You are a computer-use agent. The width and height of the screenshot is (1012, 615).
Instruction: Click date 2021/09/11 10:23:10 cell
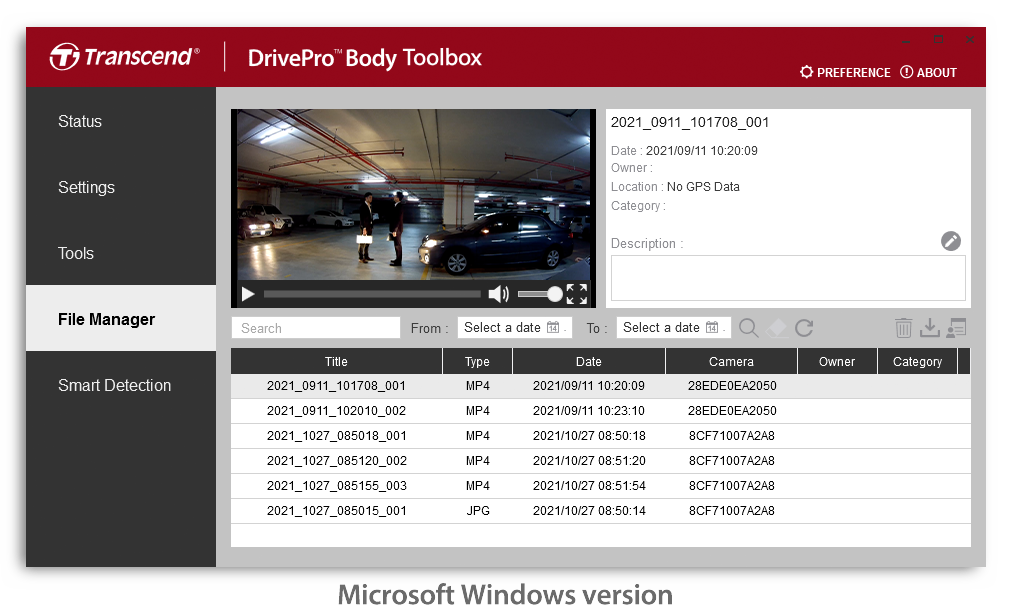(589, 411)
